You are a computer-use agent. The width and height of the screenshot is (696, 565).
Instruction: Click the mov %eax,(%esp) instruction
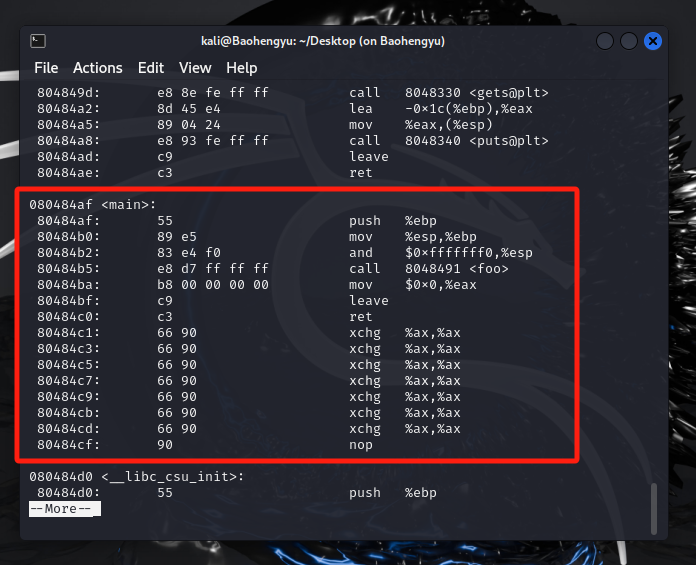[x=421, y=125]
